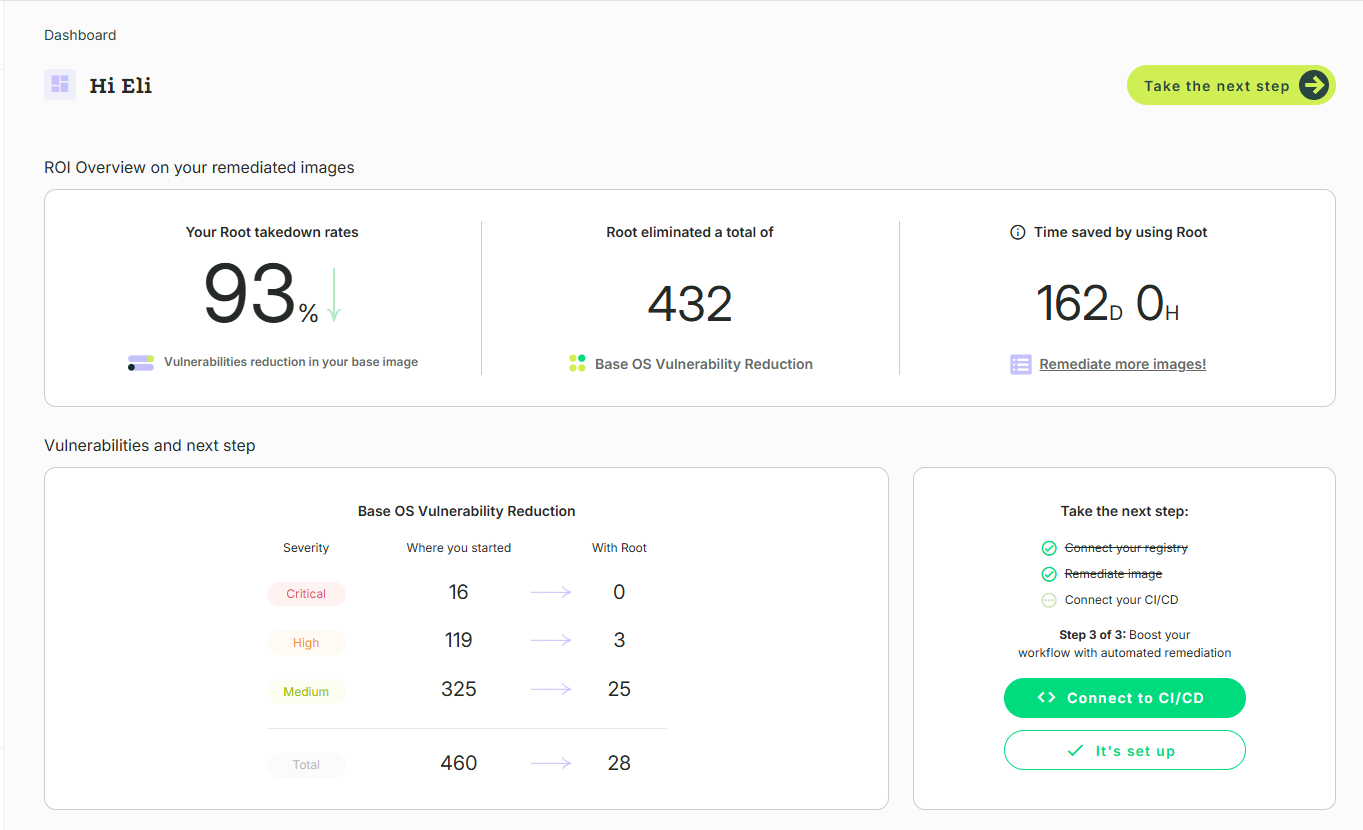Screen dimensions: 1363x830
Task: Click Base OS Vulnerability Reduction label under 432
Action: coord(704,364)
